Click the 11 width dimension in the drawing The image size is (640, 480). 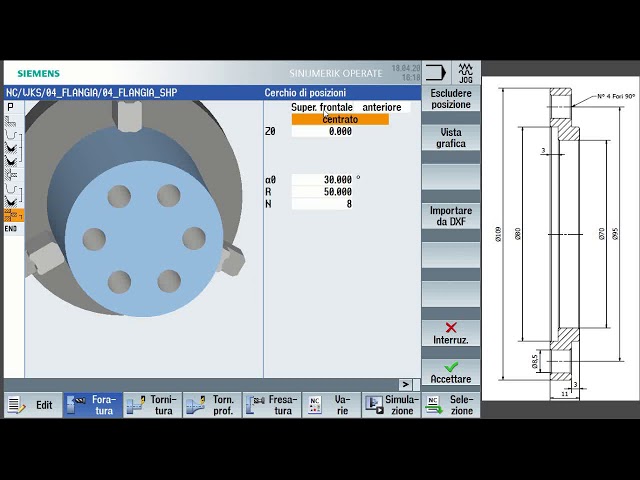565,394
